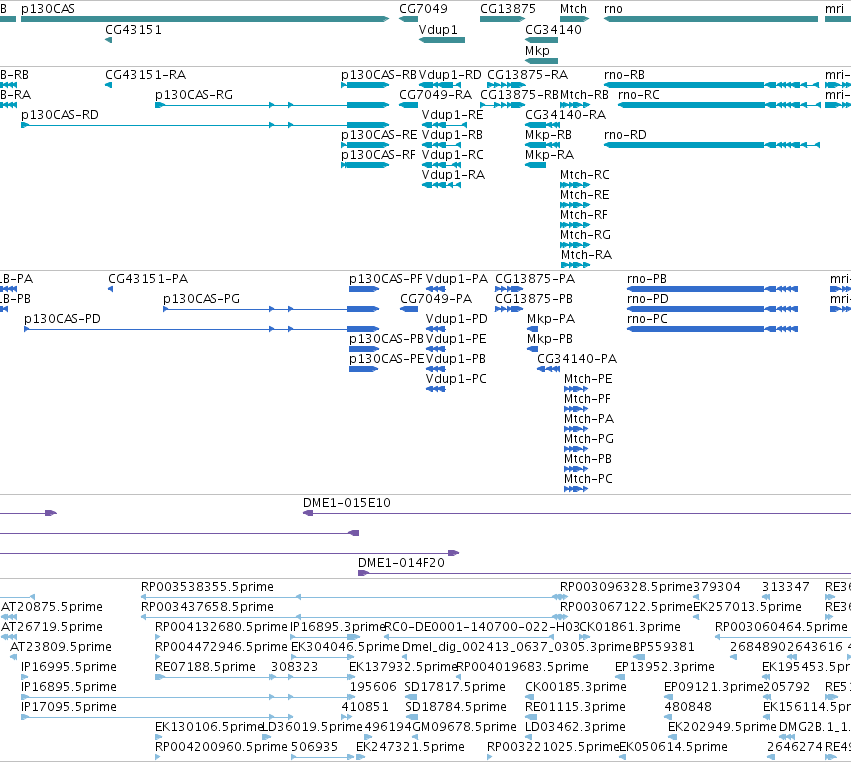Viewport: 851px width, 762px height.
Task: Select the CG43151 gene label
Action: [x=134, y=30]
